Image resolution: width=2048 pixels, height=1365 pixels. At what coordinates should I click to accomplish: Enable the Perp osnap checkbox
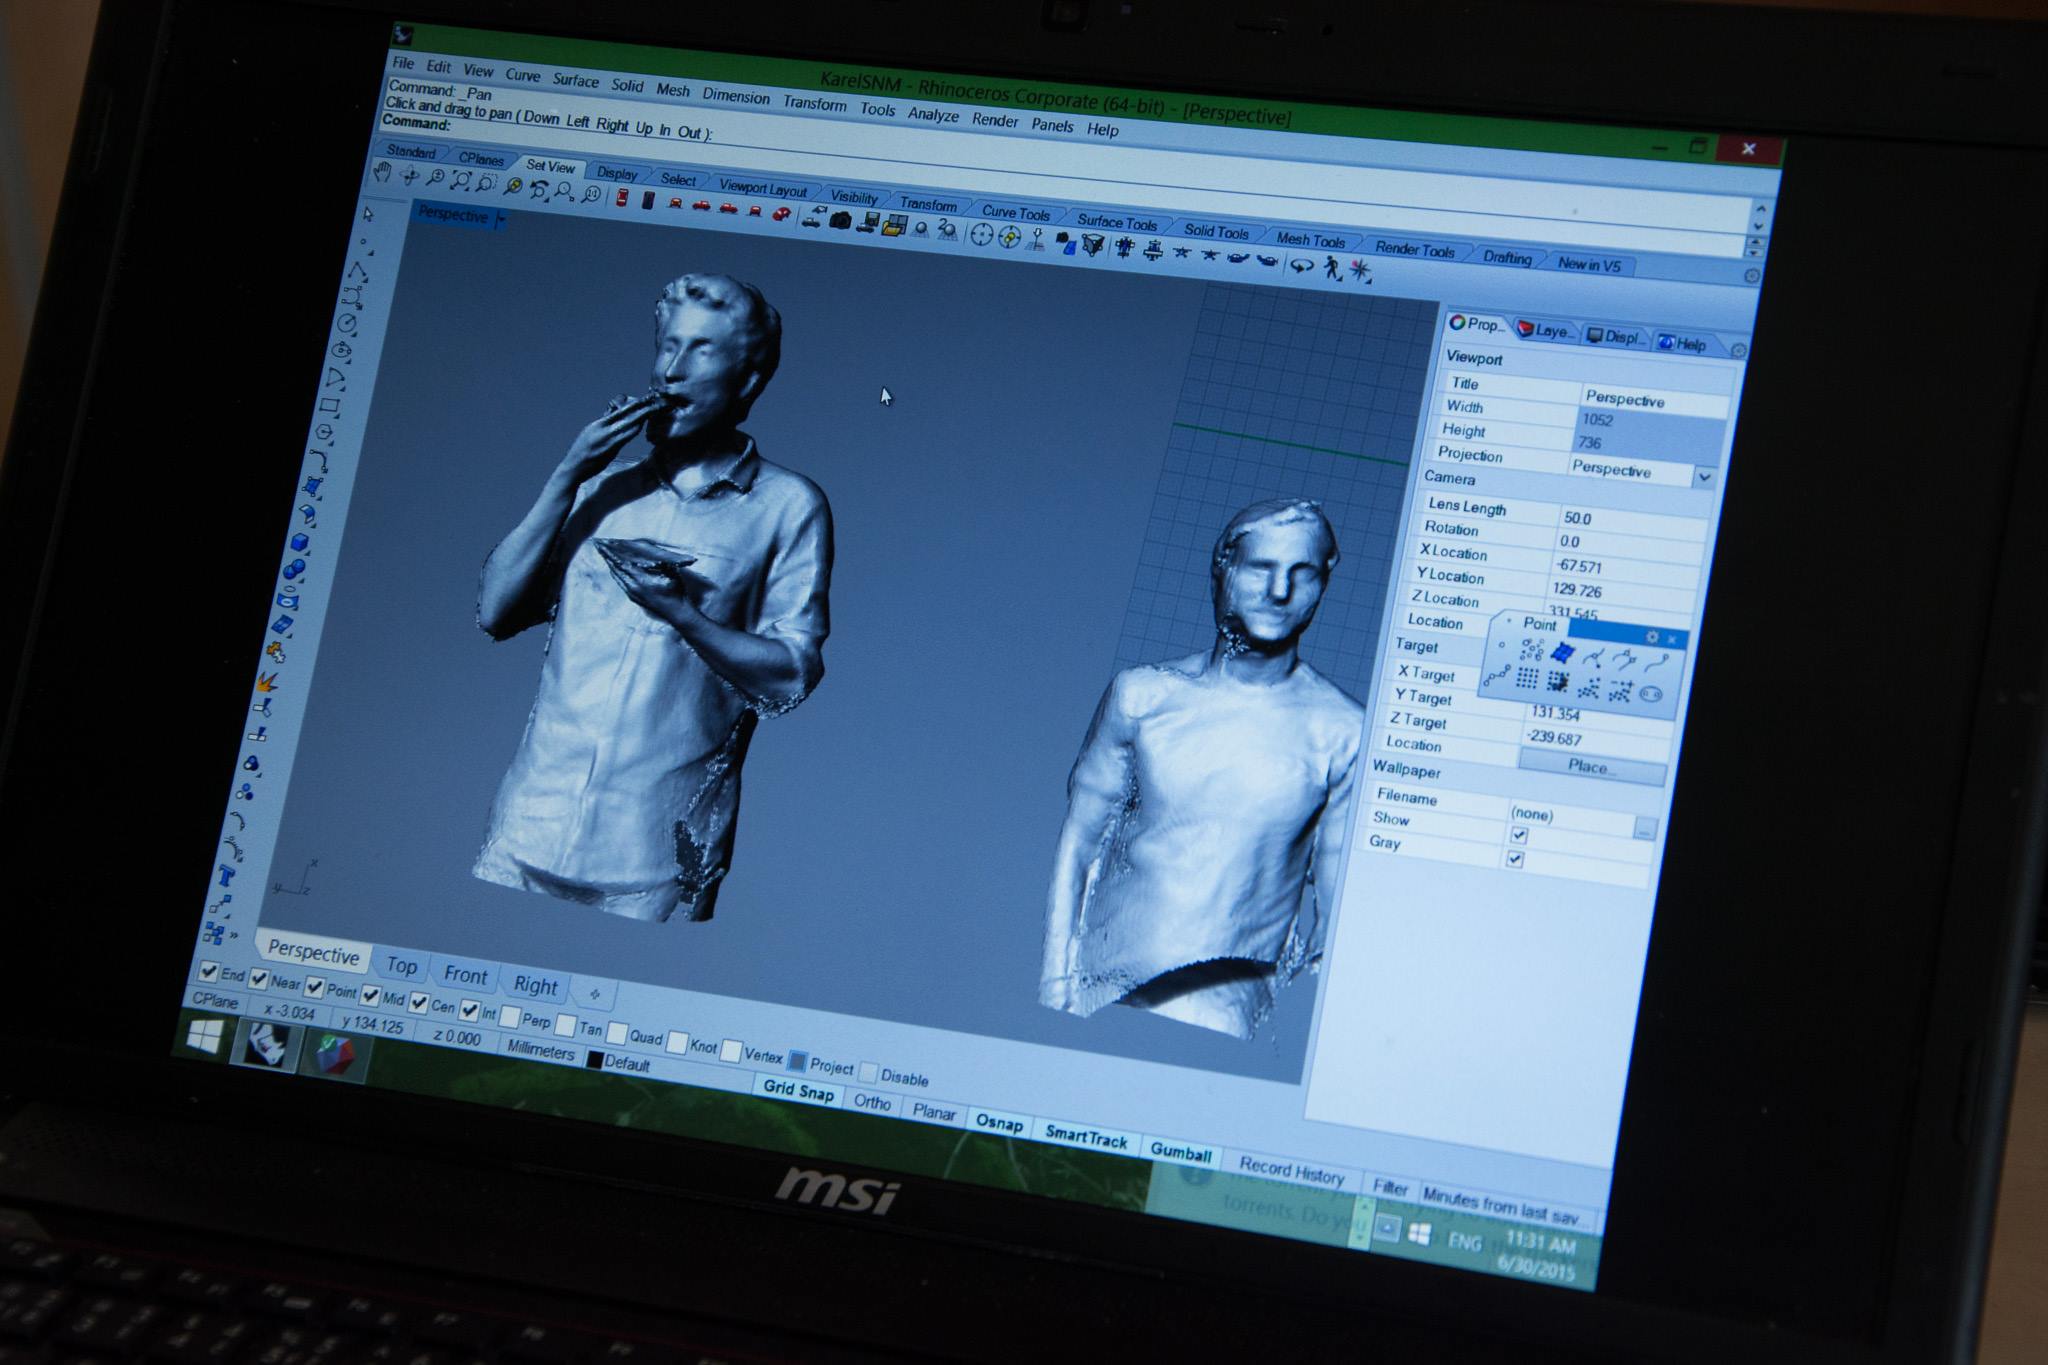510,1018
